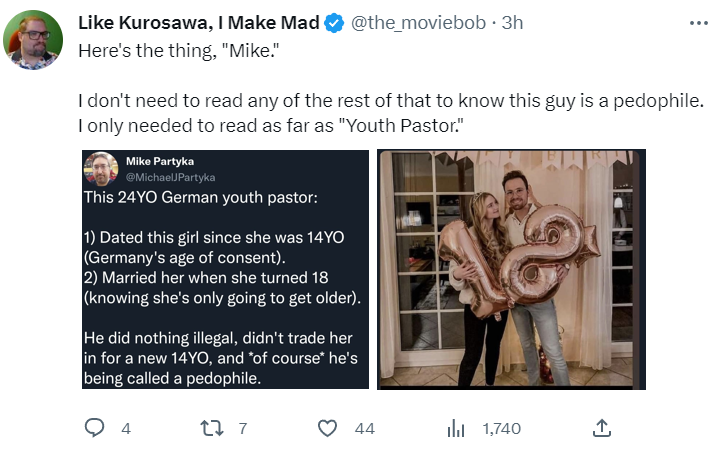The height and width of the screenshot is (452, 720).
Task: Open the view analytics bar chart icon
Action: [x=456, y=428]
